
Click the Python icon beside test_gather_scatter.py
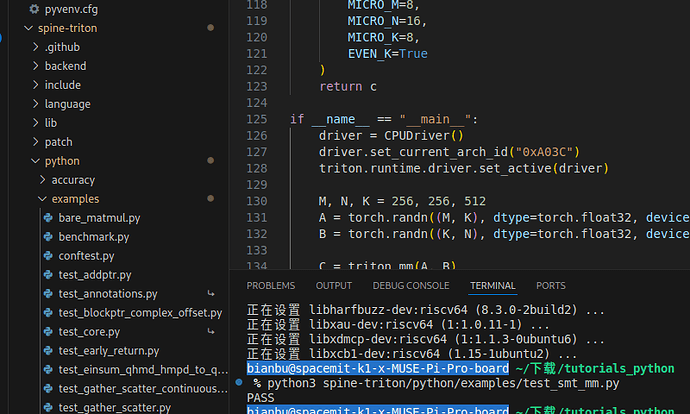[47, 408]
